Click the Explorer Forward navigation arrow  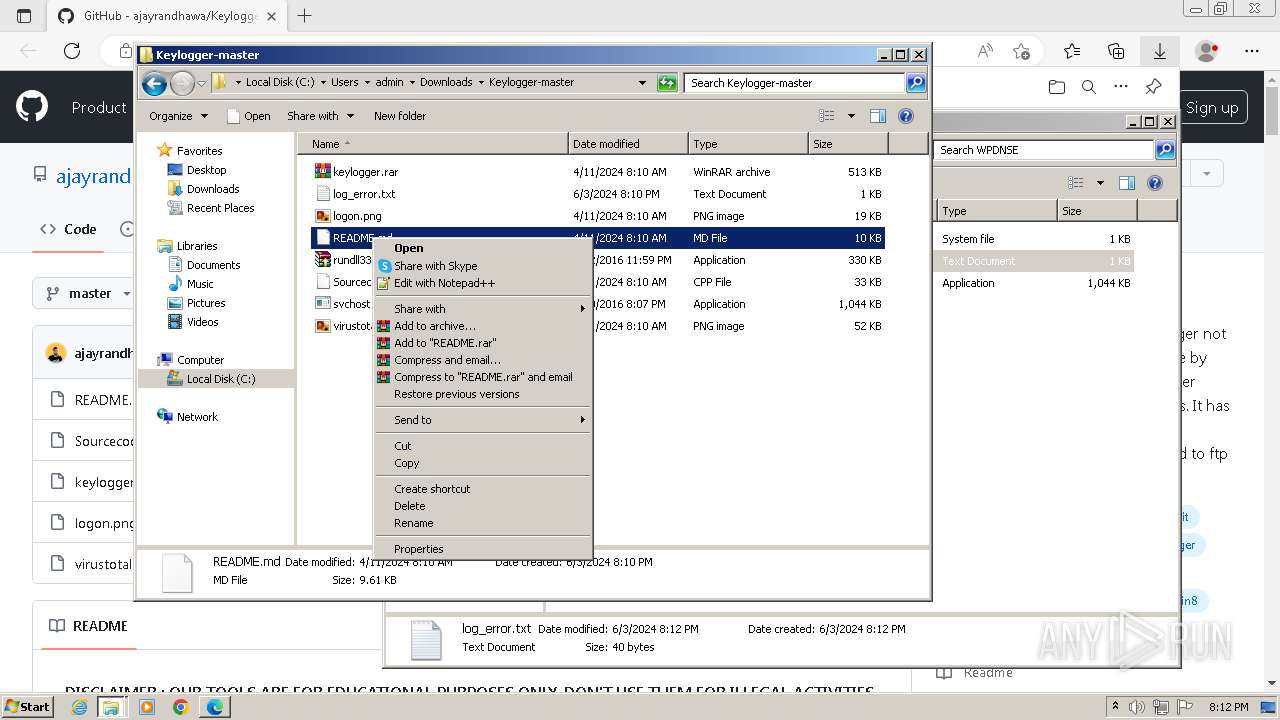182,83
